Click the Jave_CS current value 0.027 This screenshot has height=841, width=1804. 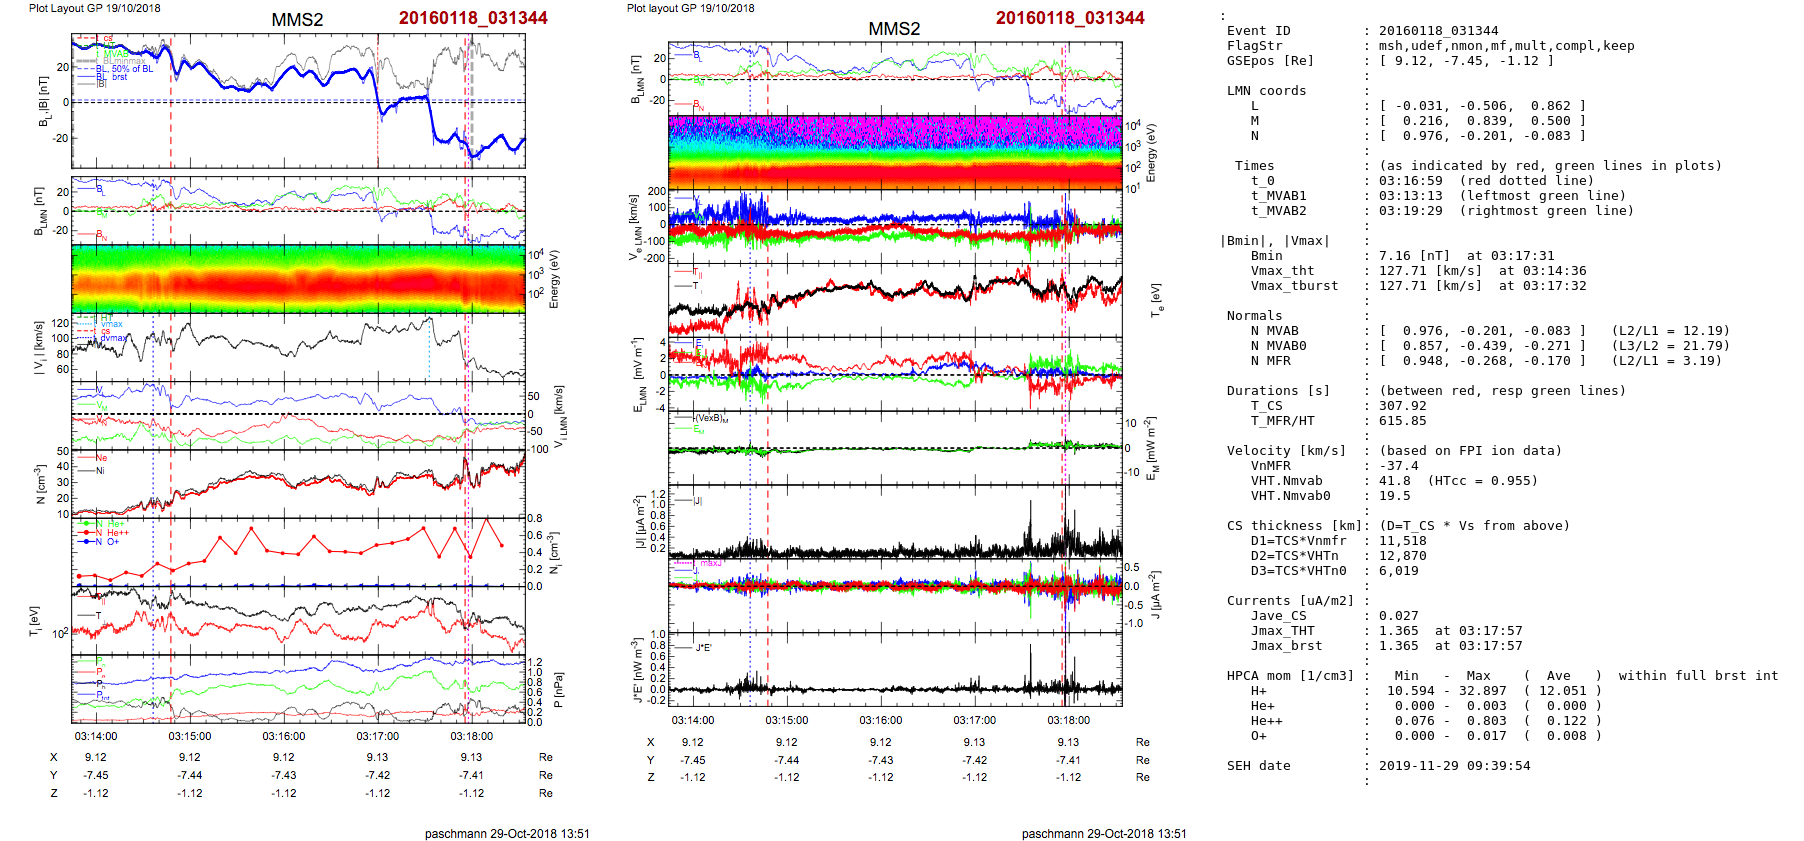1398,616
